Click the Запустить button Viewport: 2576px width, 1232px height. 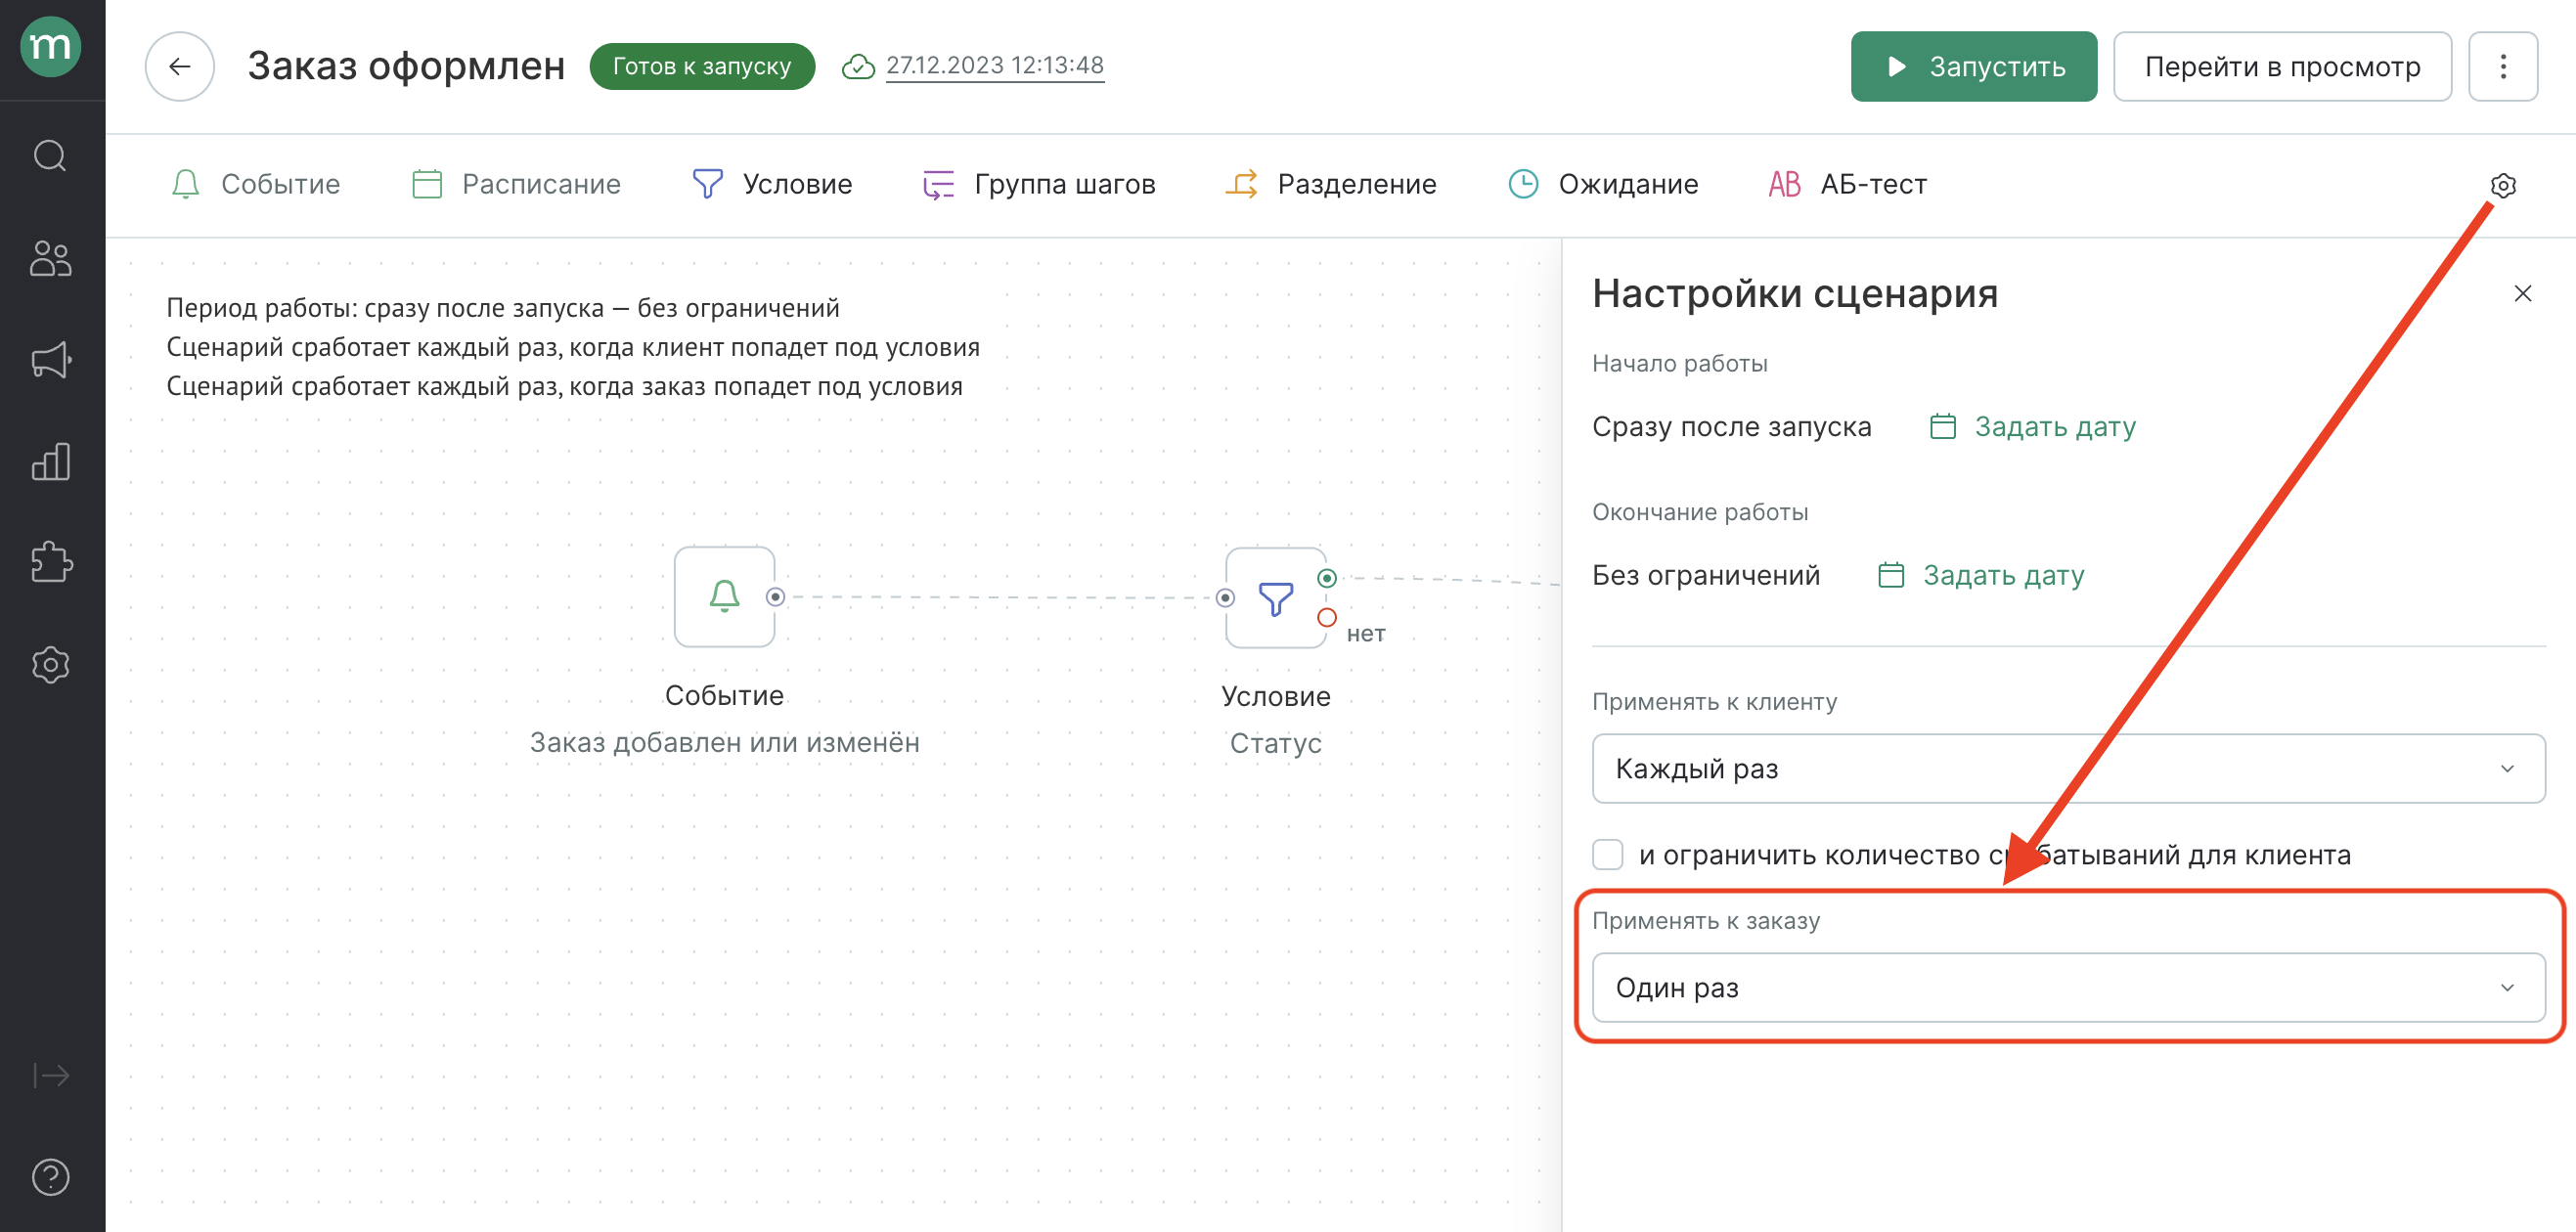tap(1973, 66)
